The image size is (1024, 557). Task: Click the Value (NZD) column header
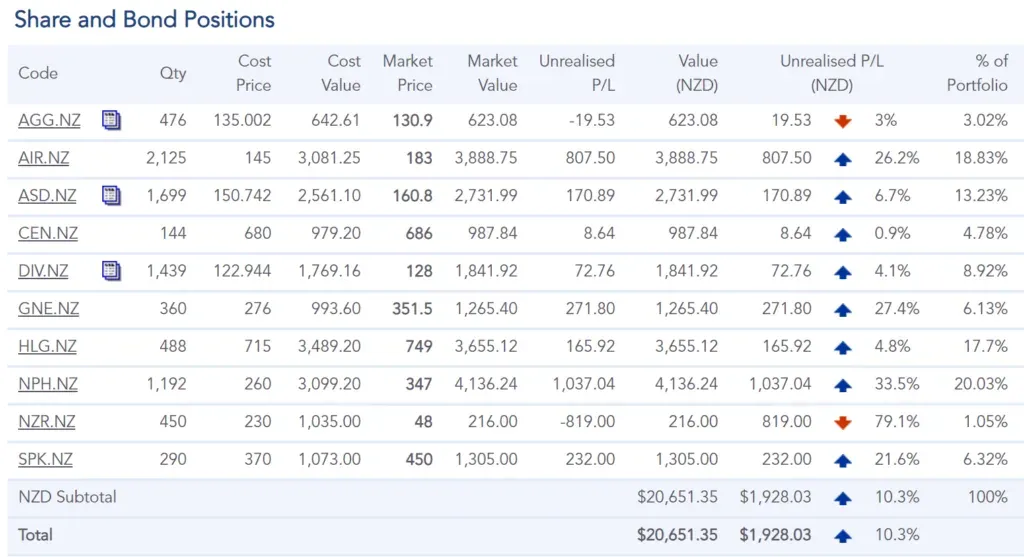[697, 73]
